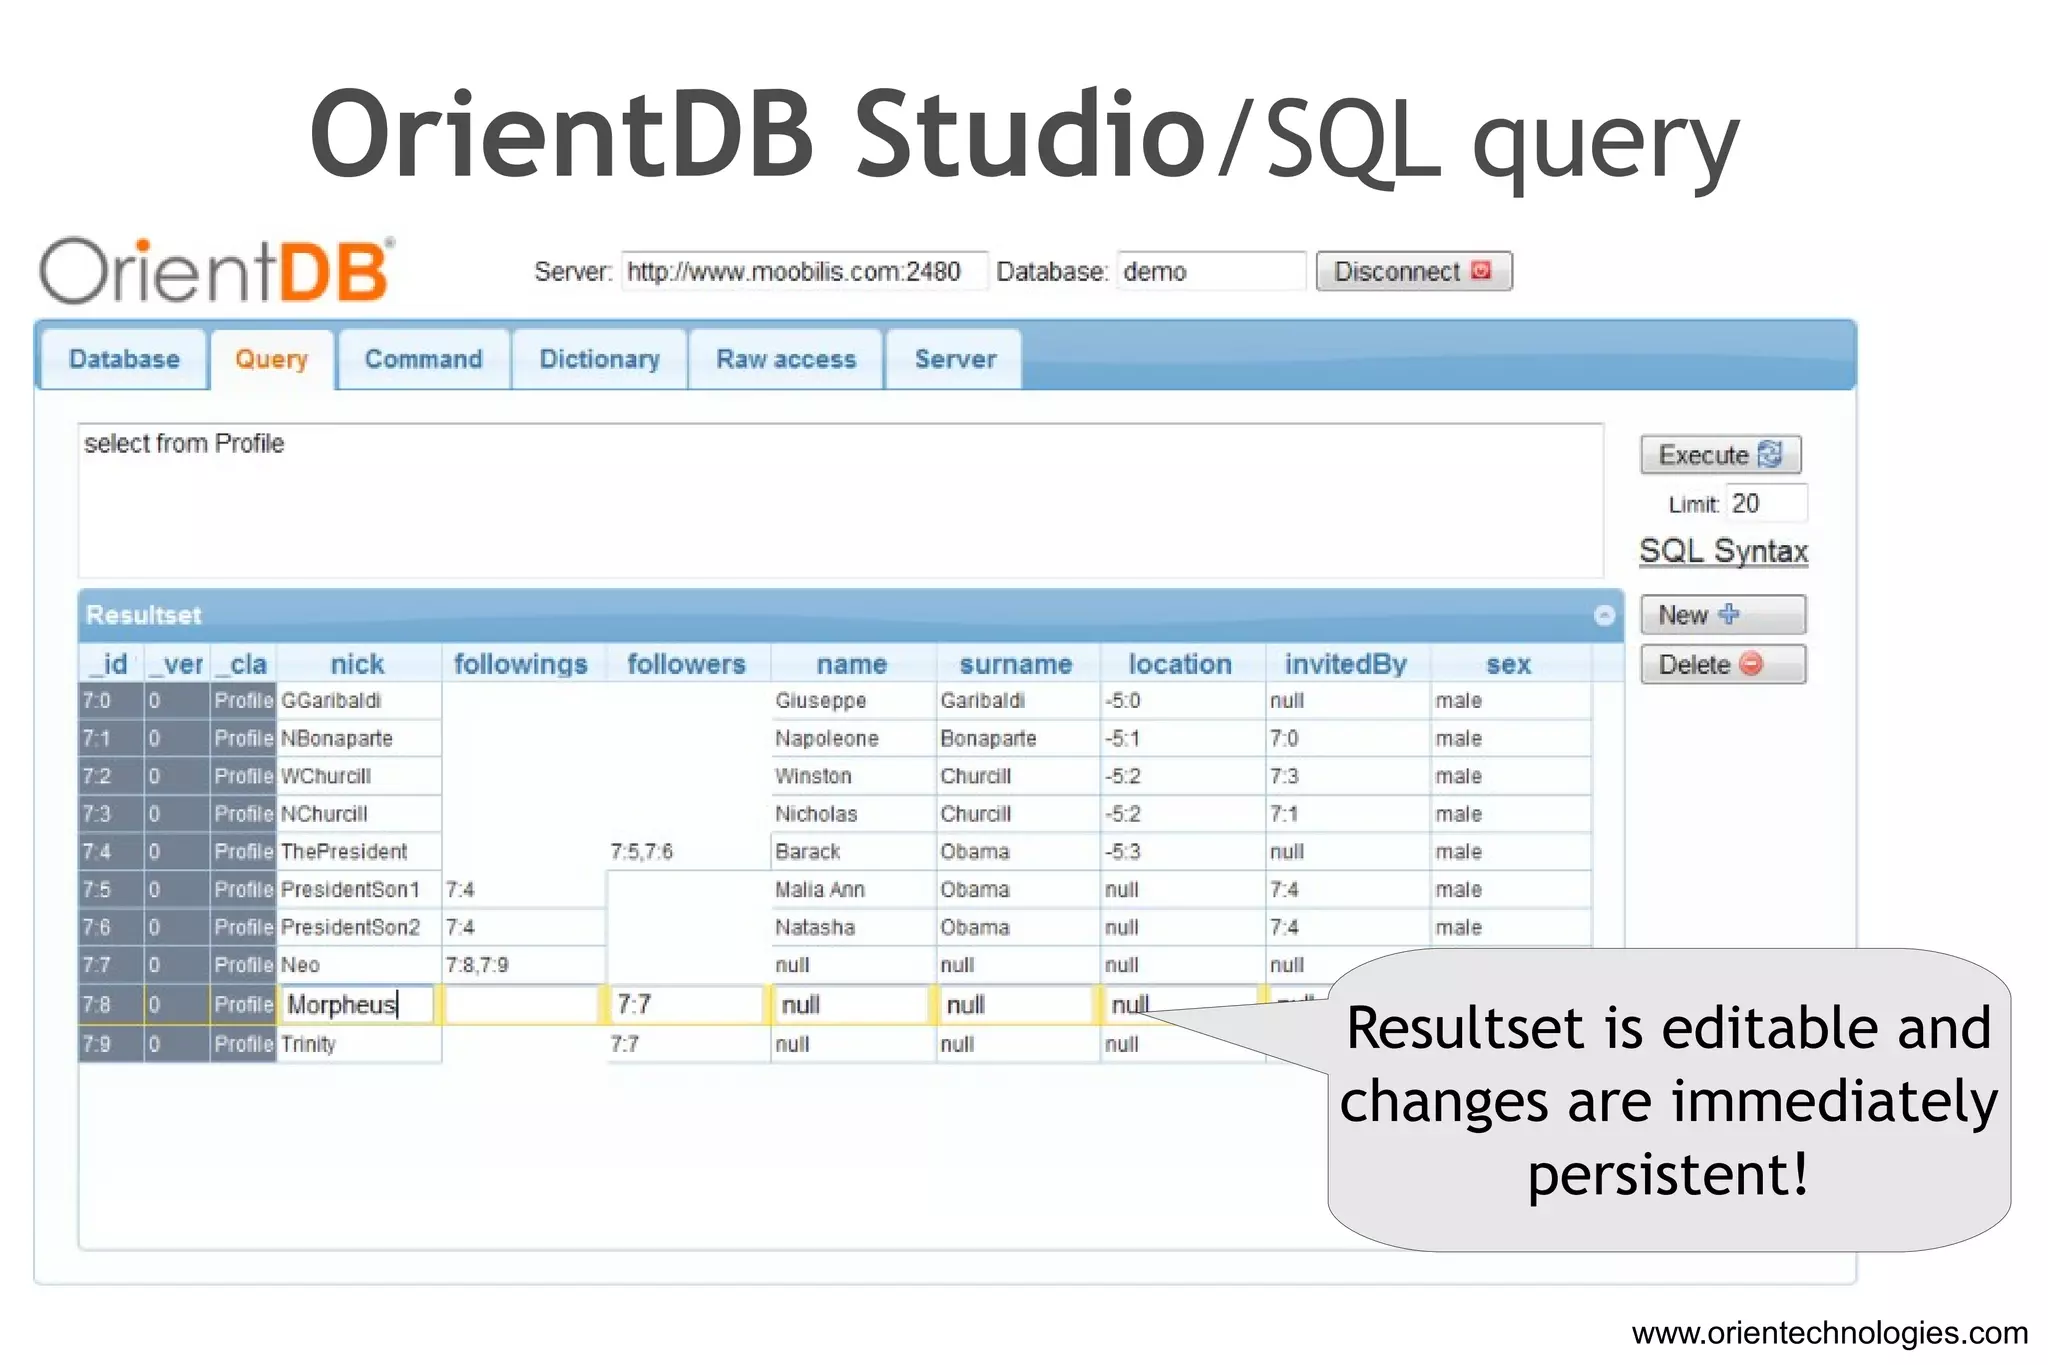Click the Nicholas name cell
This screenshot has width=2048, height=1365.
point(852,814)
